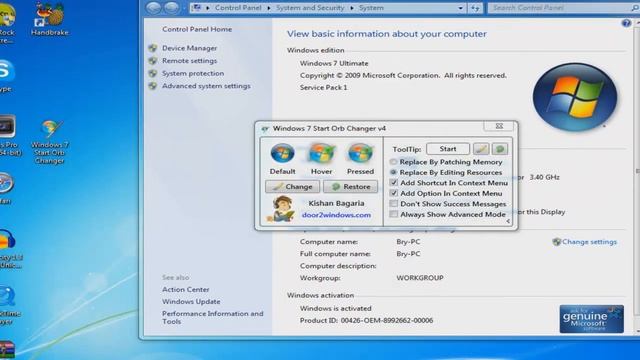Click the Control Panel breadcrumb
This screenshot has height=360, width=640.
click(x=238, y=8)
